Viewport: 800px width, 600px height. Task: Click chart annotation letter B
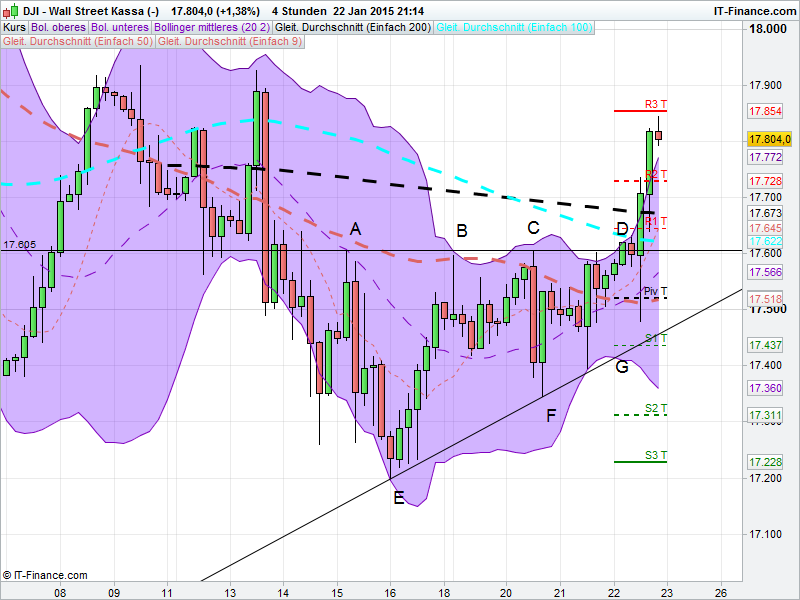[x=462, y=231]
